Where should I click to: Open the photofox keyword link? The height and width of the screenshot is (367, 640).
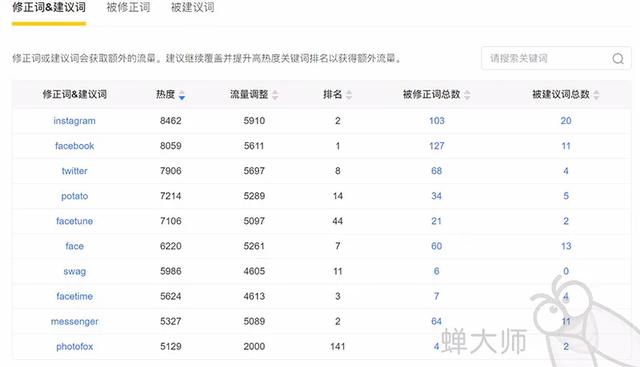pyautogui.click(x=74, y=347)
